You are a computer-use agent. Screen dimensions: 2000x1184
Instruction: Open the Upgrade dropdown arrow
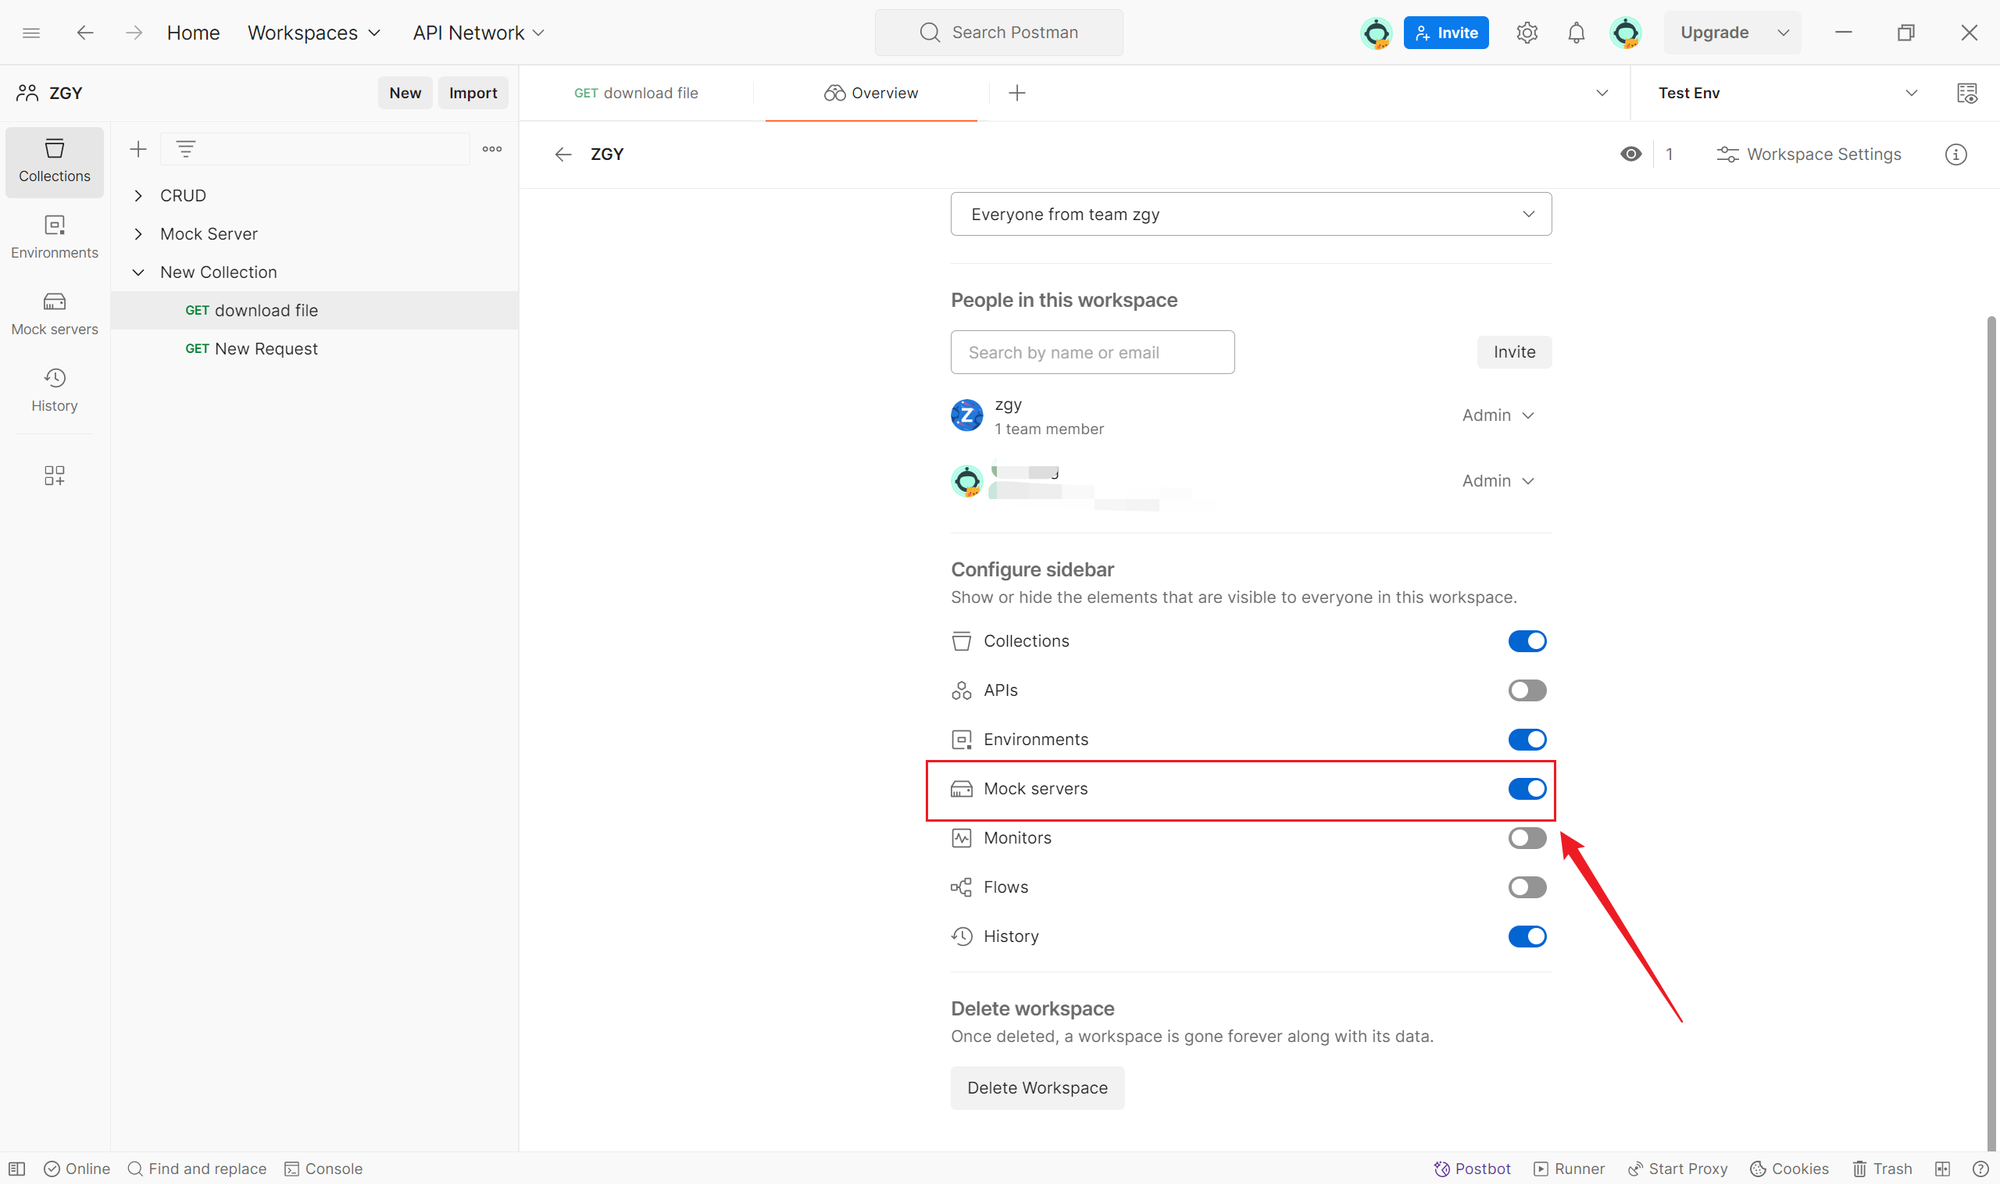click(x=1782, y=33)
